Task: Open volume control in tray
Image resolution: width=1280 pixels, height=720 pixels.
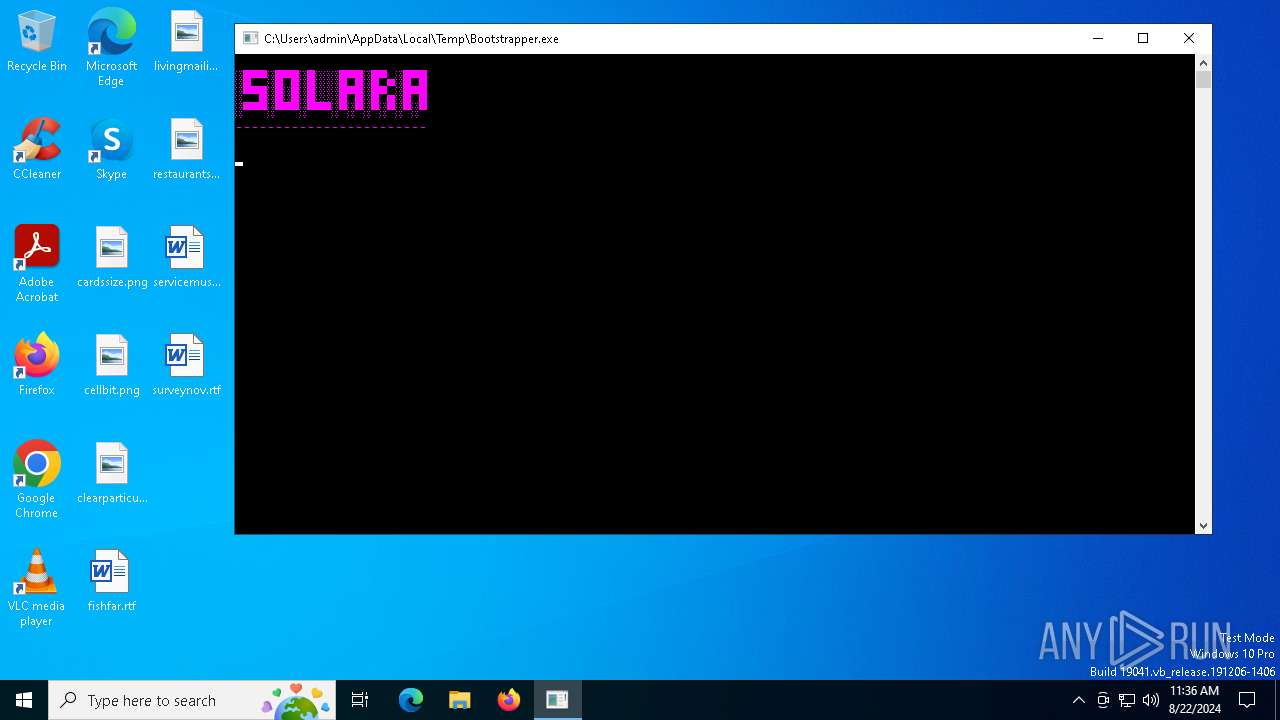Action: 1151,700
